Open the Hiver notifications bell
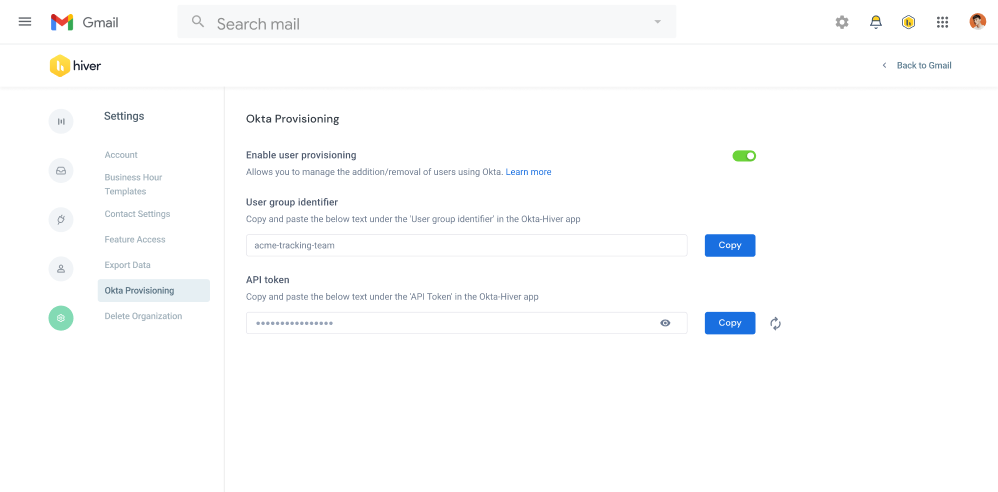The width and height of the screenshot is (998, 492). (x=876, y=22)
